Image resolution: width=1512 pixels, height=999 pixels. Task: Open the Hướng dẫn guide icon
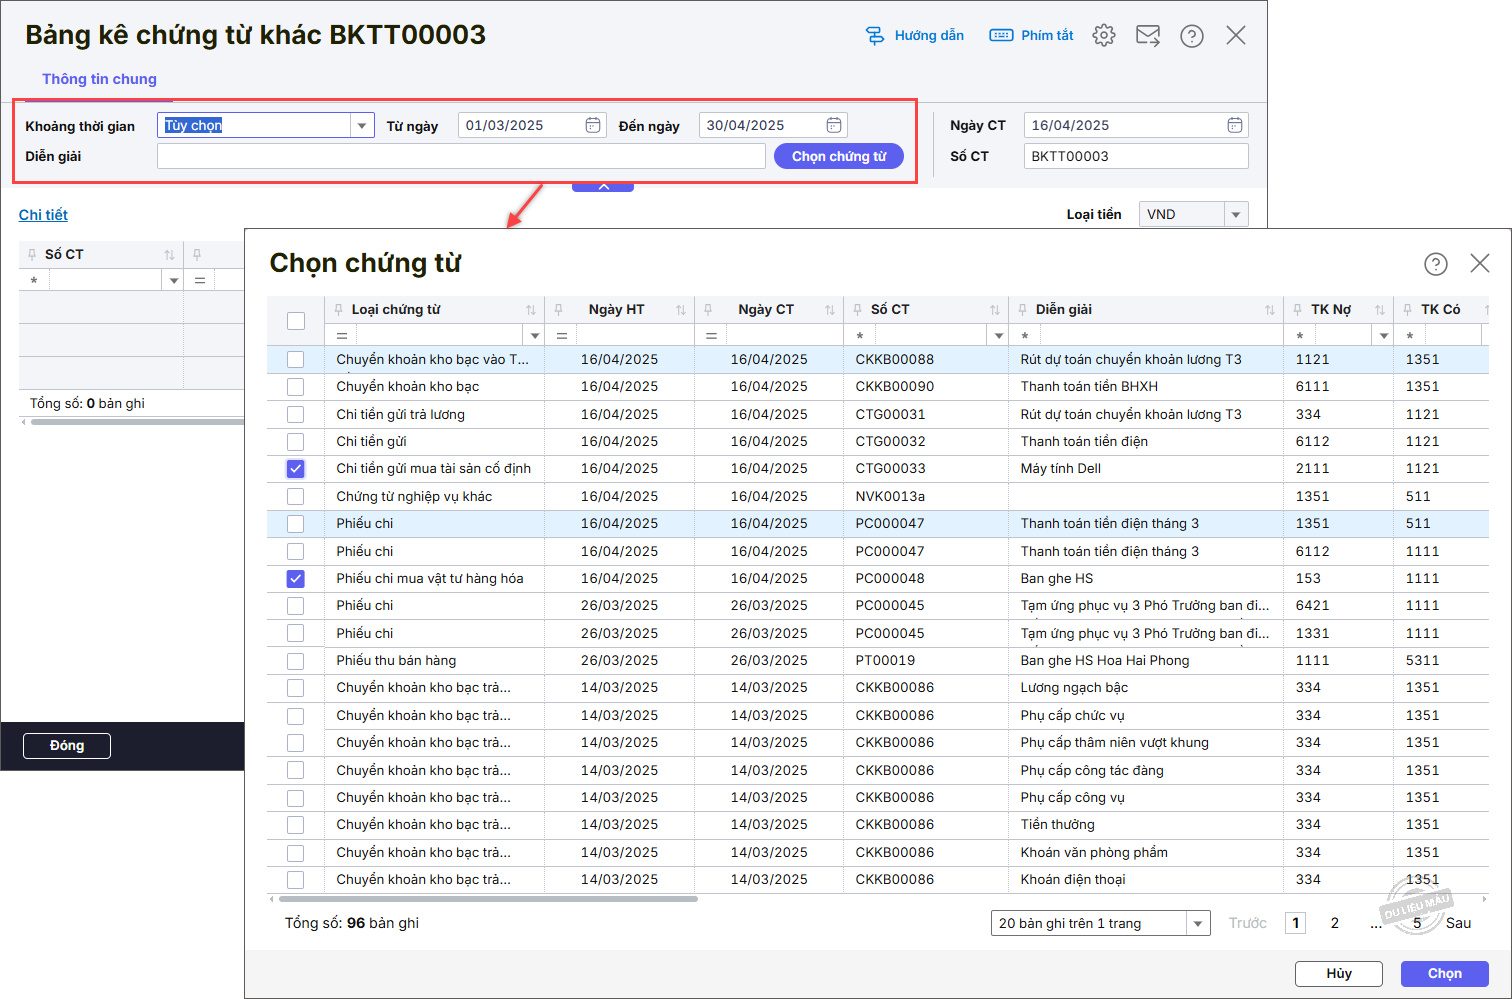(875, 36)
